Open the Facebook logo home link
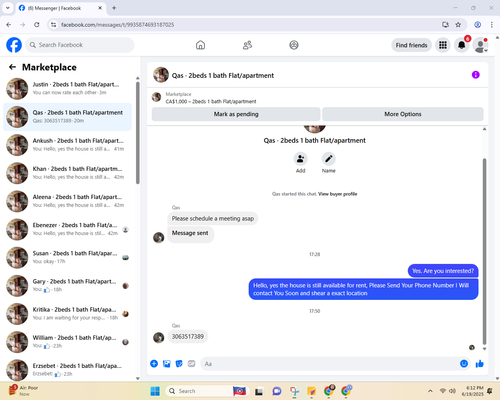 (x=14, y=45)
